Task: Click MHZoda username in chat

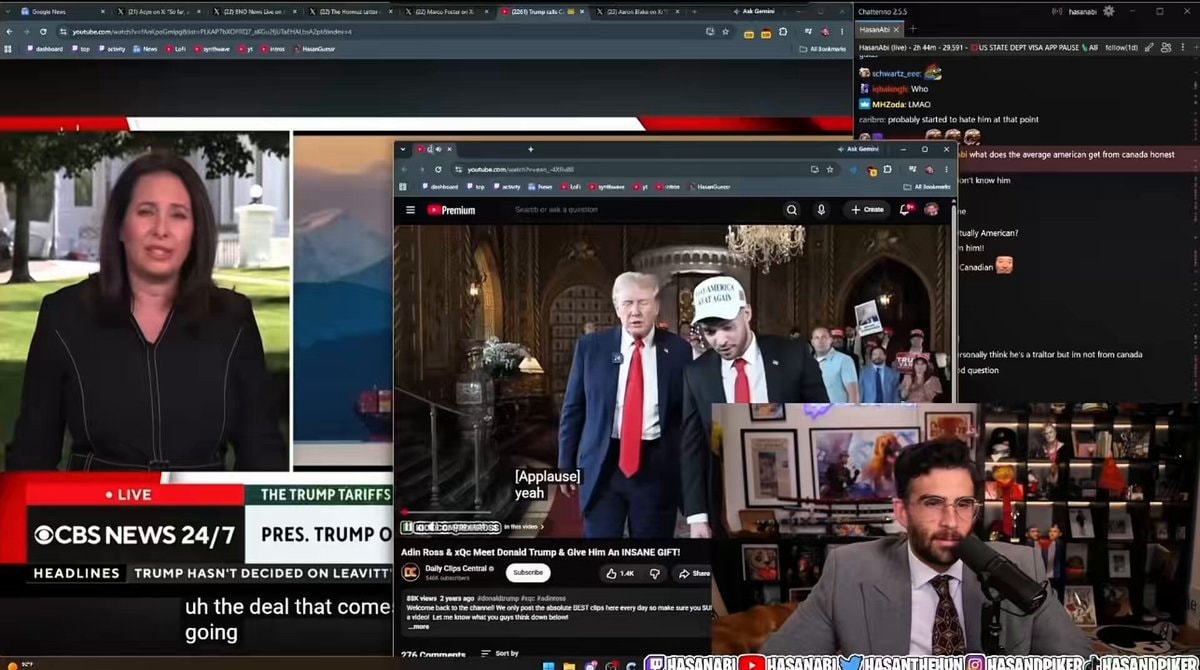Action: (887, 104)
